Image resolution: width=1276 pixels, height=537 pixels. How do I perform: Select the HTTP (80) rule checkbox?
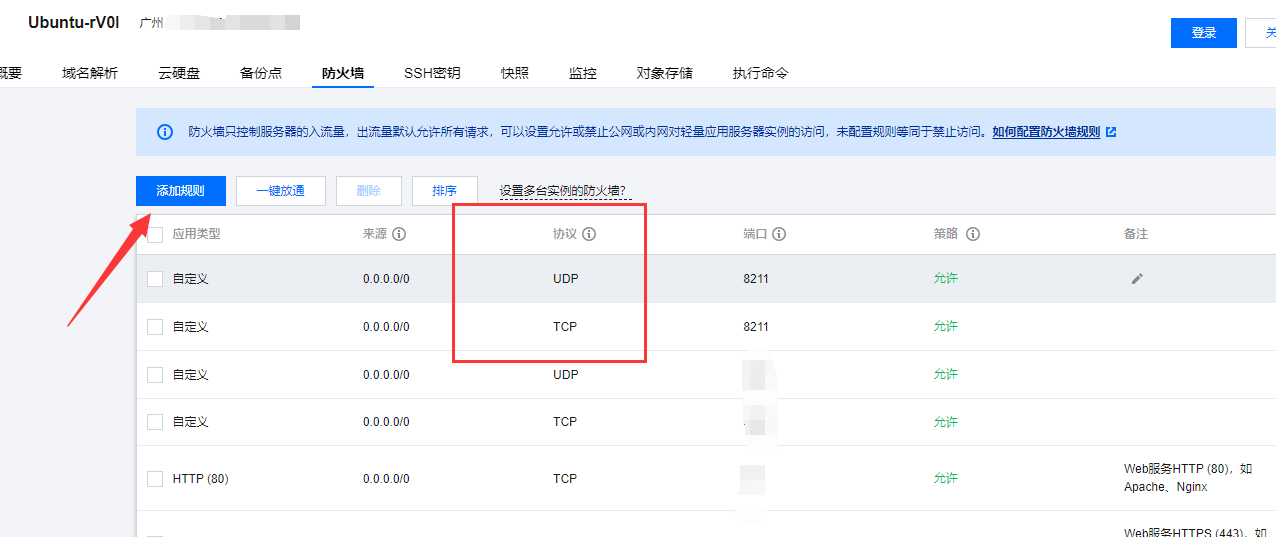point(155,479)
